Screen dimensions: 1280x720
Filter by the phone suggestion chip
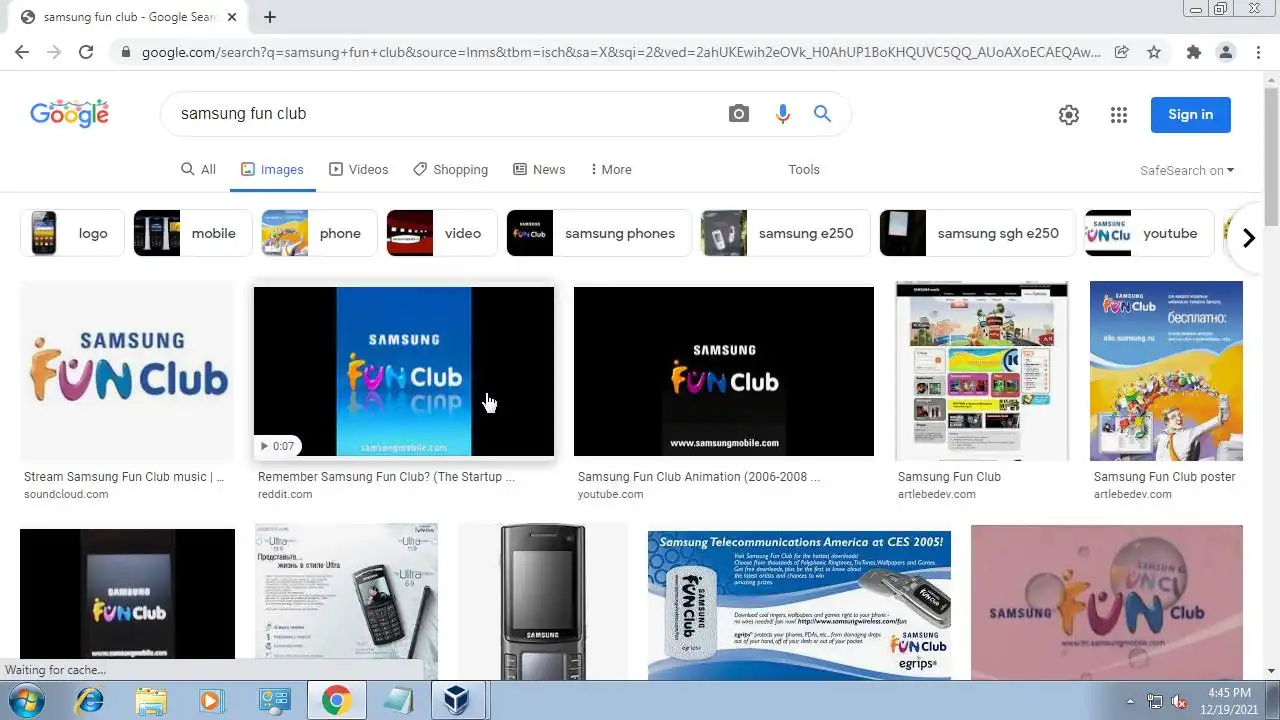coord(319,233)
